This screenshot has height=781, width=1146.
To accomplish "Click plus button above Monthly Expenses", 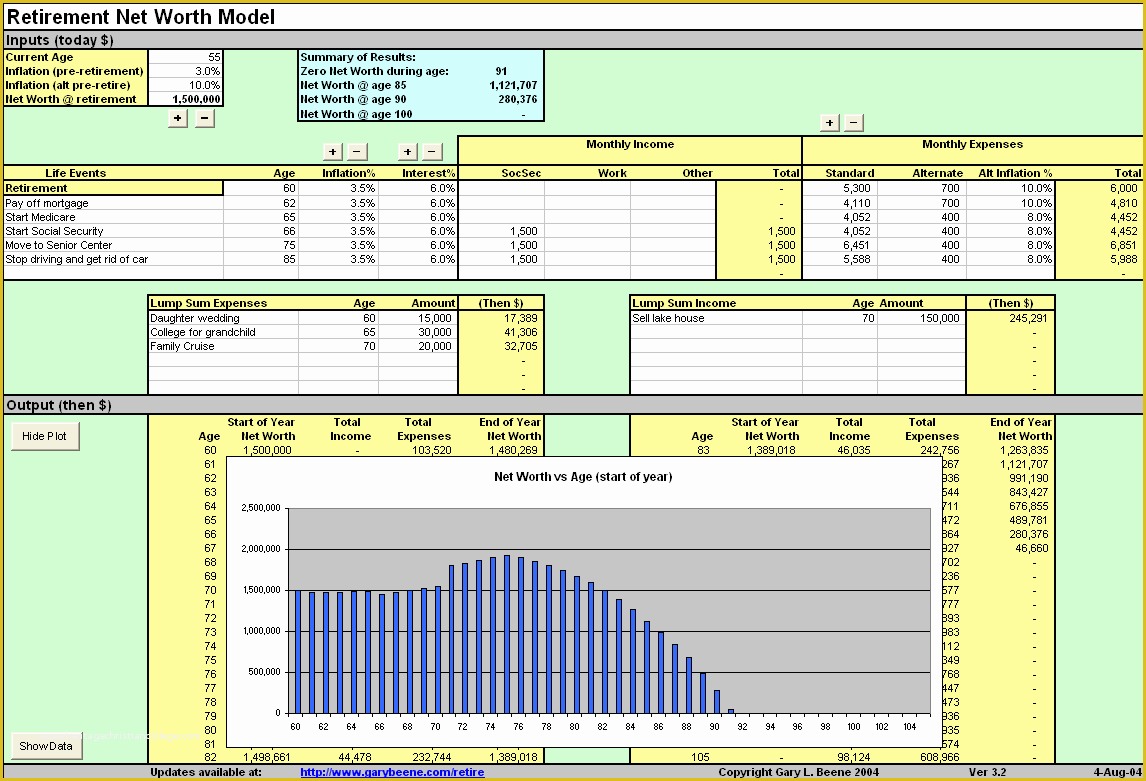I will tap(829, 123).
